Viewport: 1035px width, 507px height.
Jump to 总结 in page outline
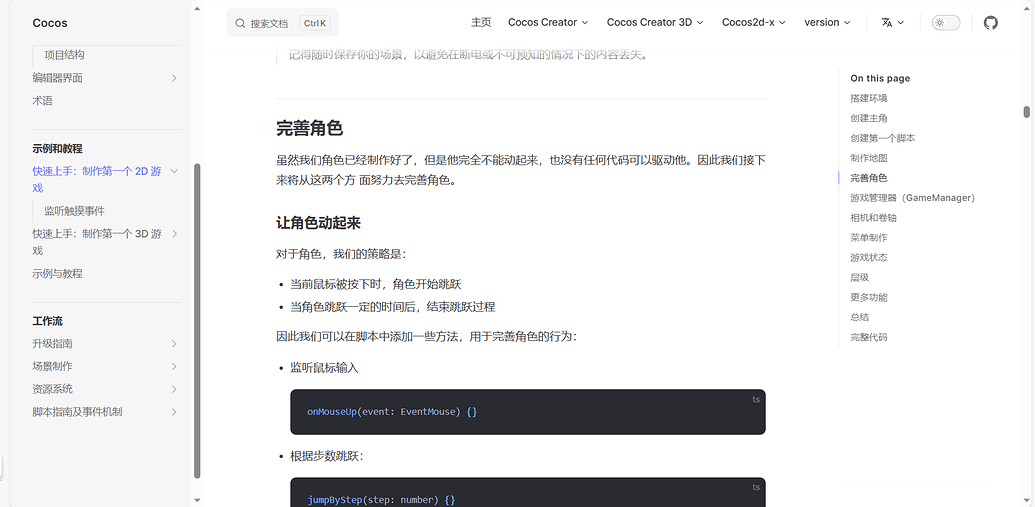point(859,317)
